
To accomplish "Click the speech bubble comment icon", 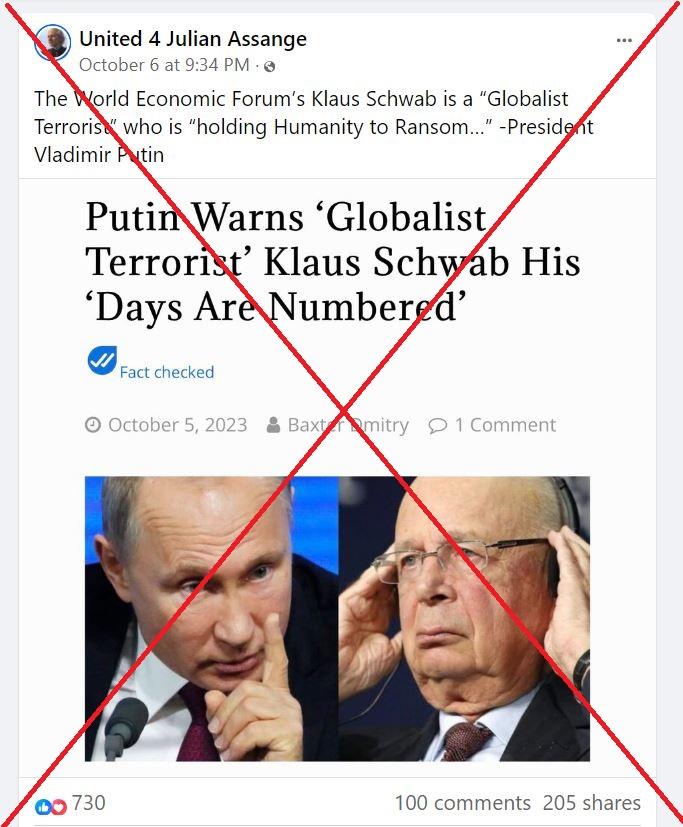I will click(438, 425).
